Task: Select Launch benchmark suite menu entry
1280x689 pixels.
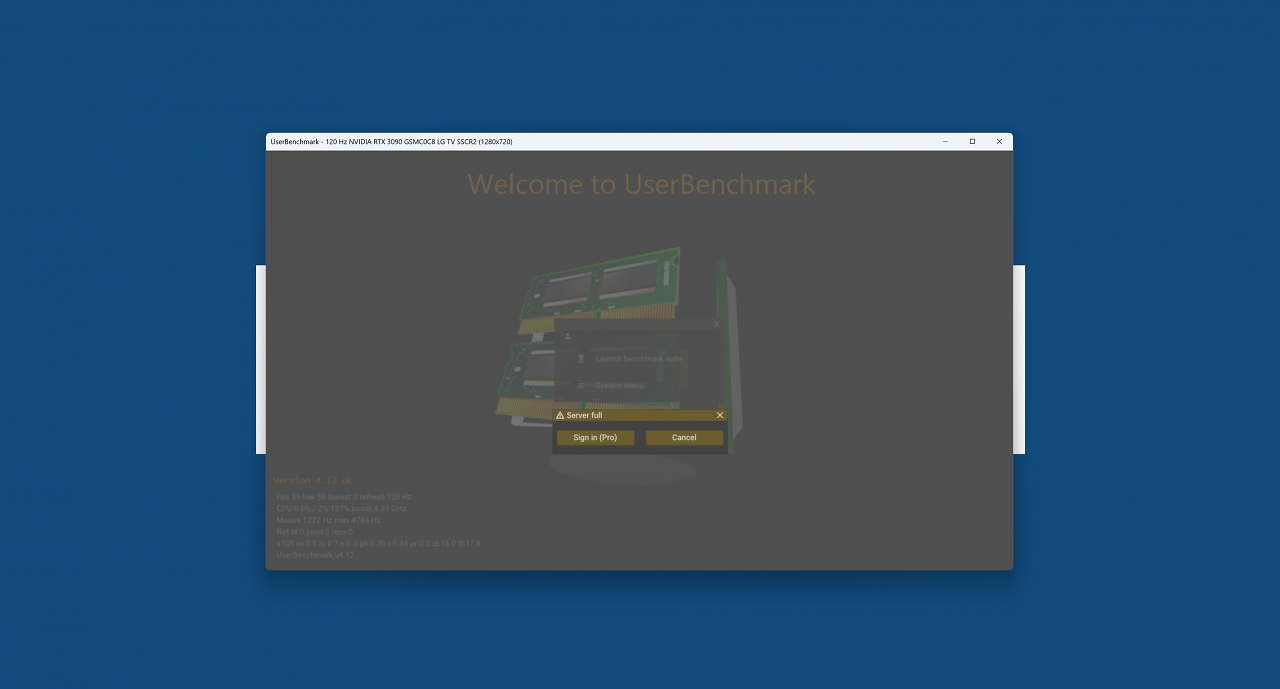Action: pyautogui.click(x=639, y=358)
